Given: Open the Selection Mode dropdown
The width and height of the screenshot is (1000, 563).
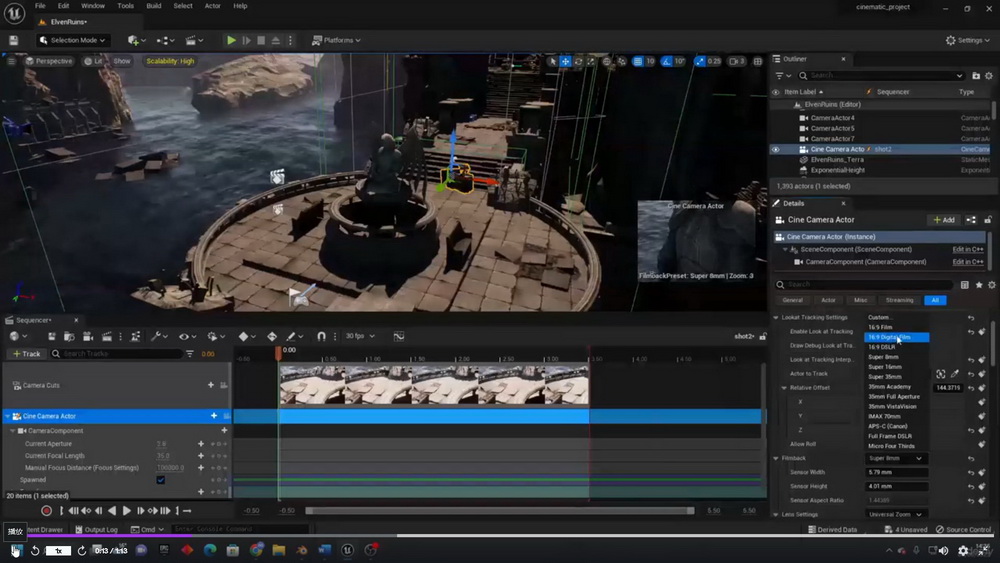Looking at the screenshot, I should click(72, 40).
